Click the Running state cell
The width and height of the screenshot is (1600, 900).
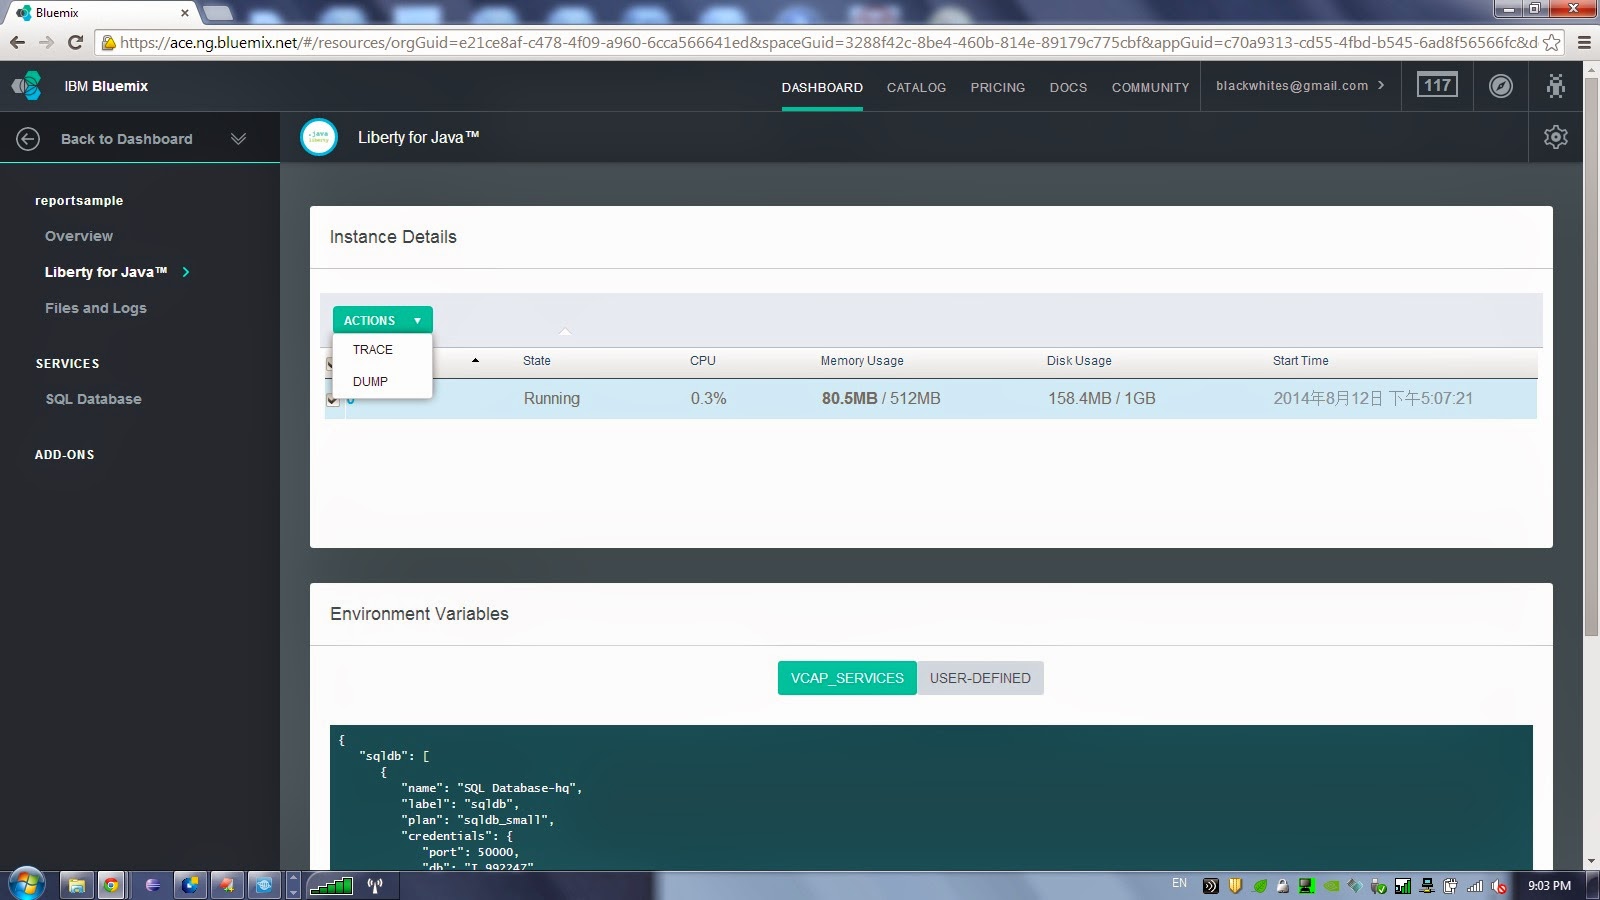[551, 398]
